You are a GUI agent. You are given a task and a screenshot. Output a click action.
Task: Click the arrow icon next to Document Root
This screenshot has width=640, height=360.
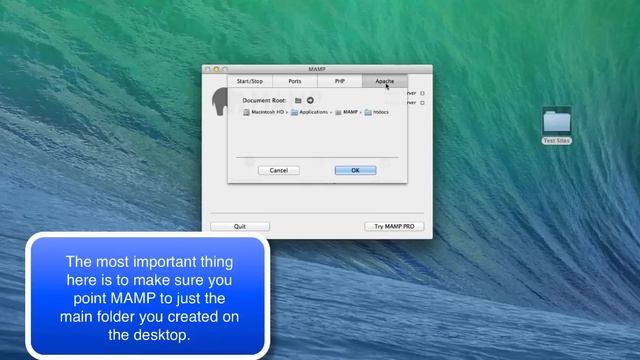tap(310, 100)
